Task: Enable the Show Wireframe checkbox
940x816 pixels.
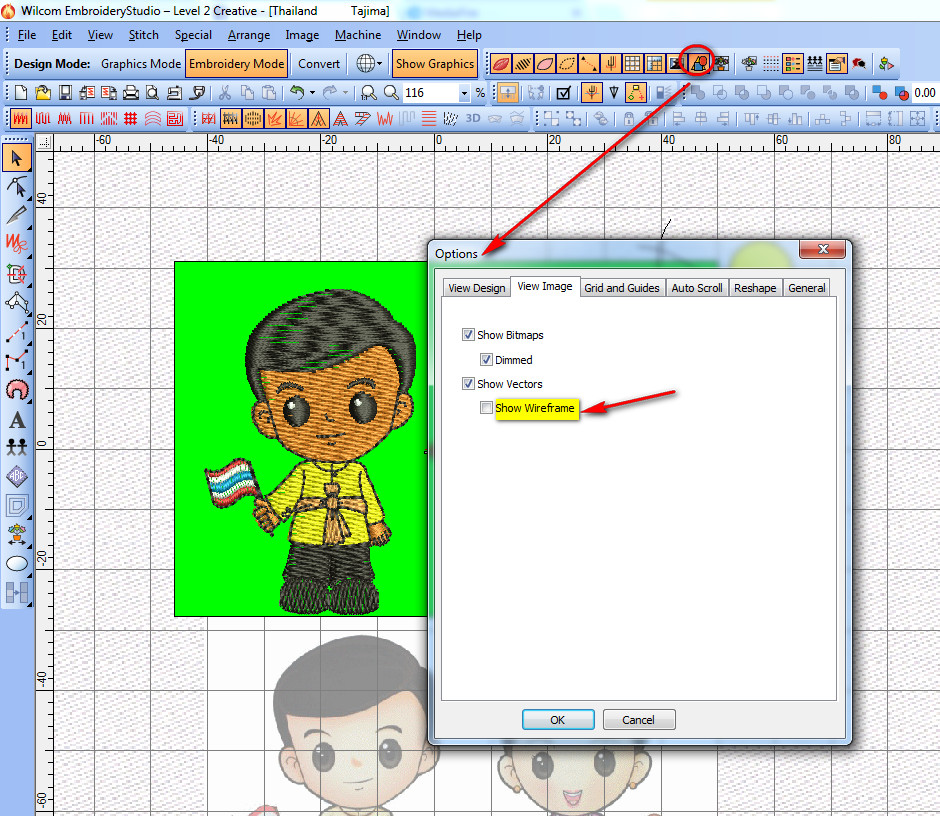Action: pyautogui.click(x=486, y=408)
